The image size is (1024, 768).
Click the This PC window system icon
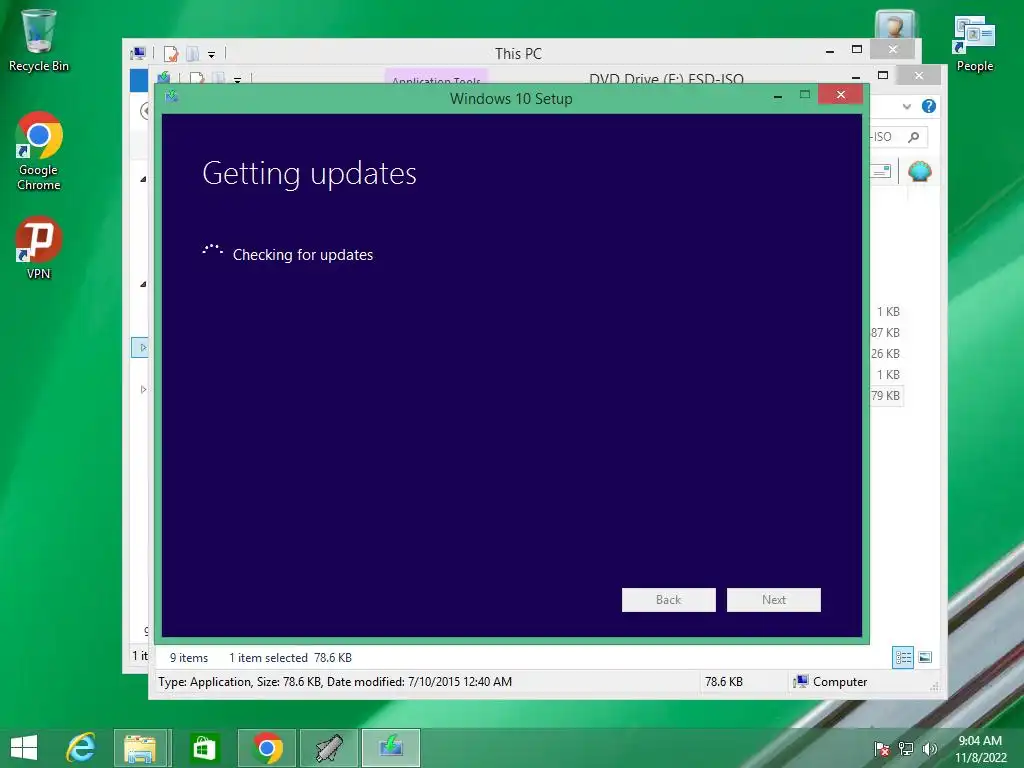(138, 54)
